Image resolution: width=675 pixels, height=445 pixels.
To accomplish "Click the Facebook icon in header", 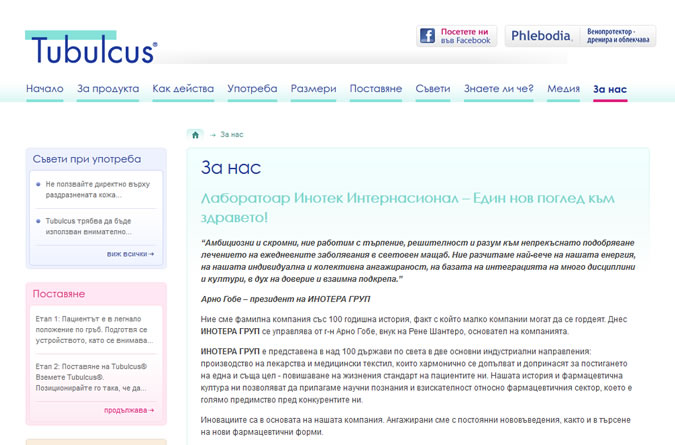I will 427,36.
